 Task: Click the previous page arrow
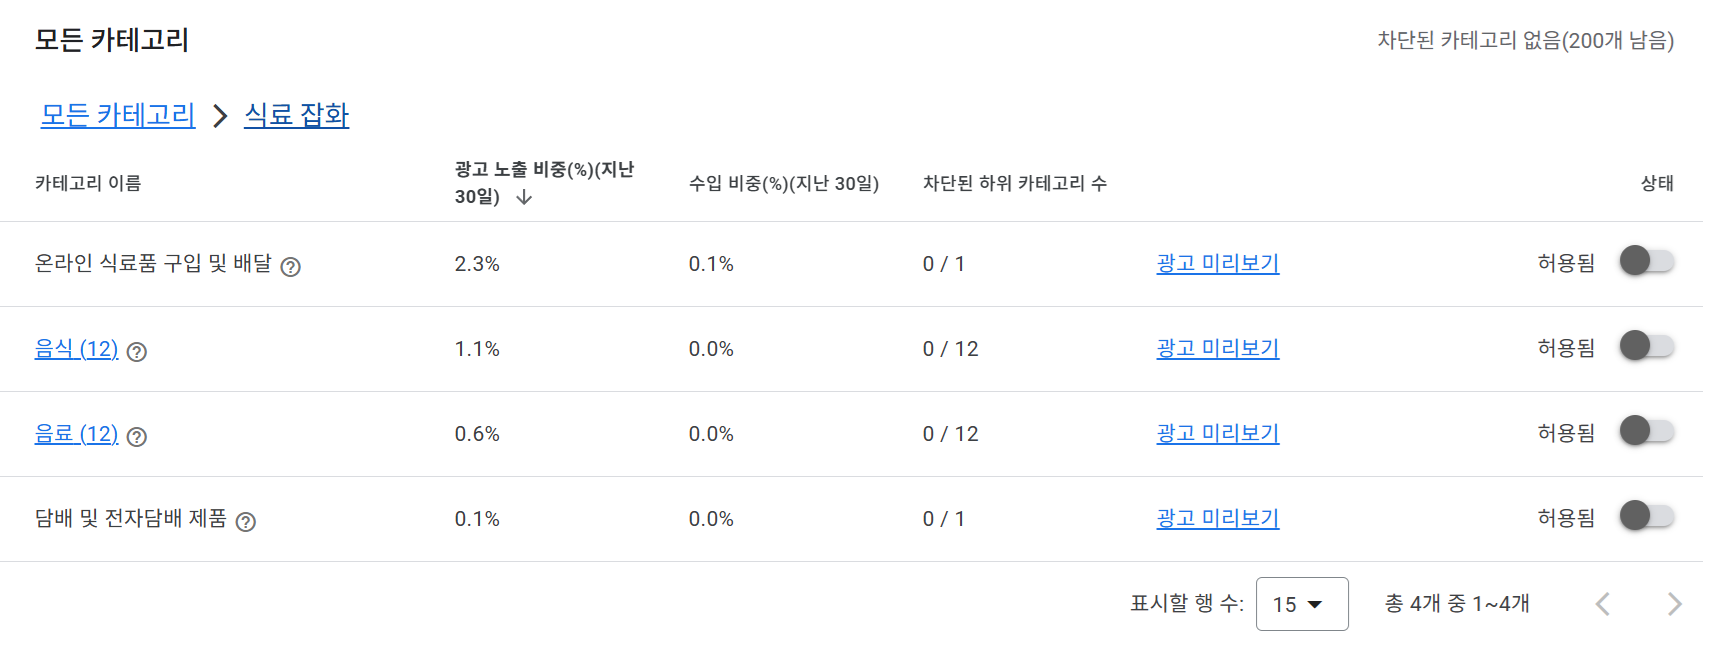(x=1602, y=604)
